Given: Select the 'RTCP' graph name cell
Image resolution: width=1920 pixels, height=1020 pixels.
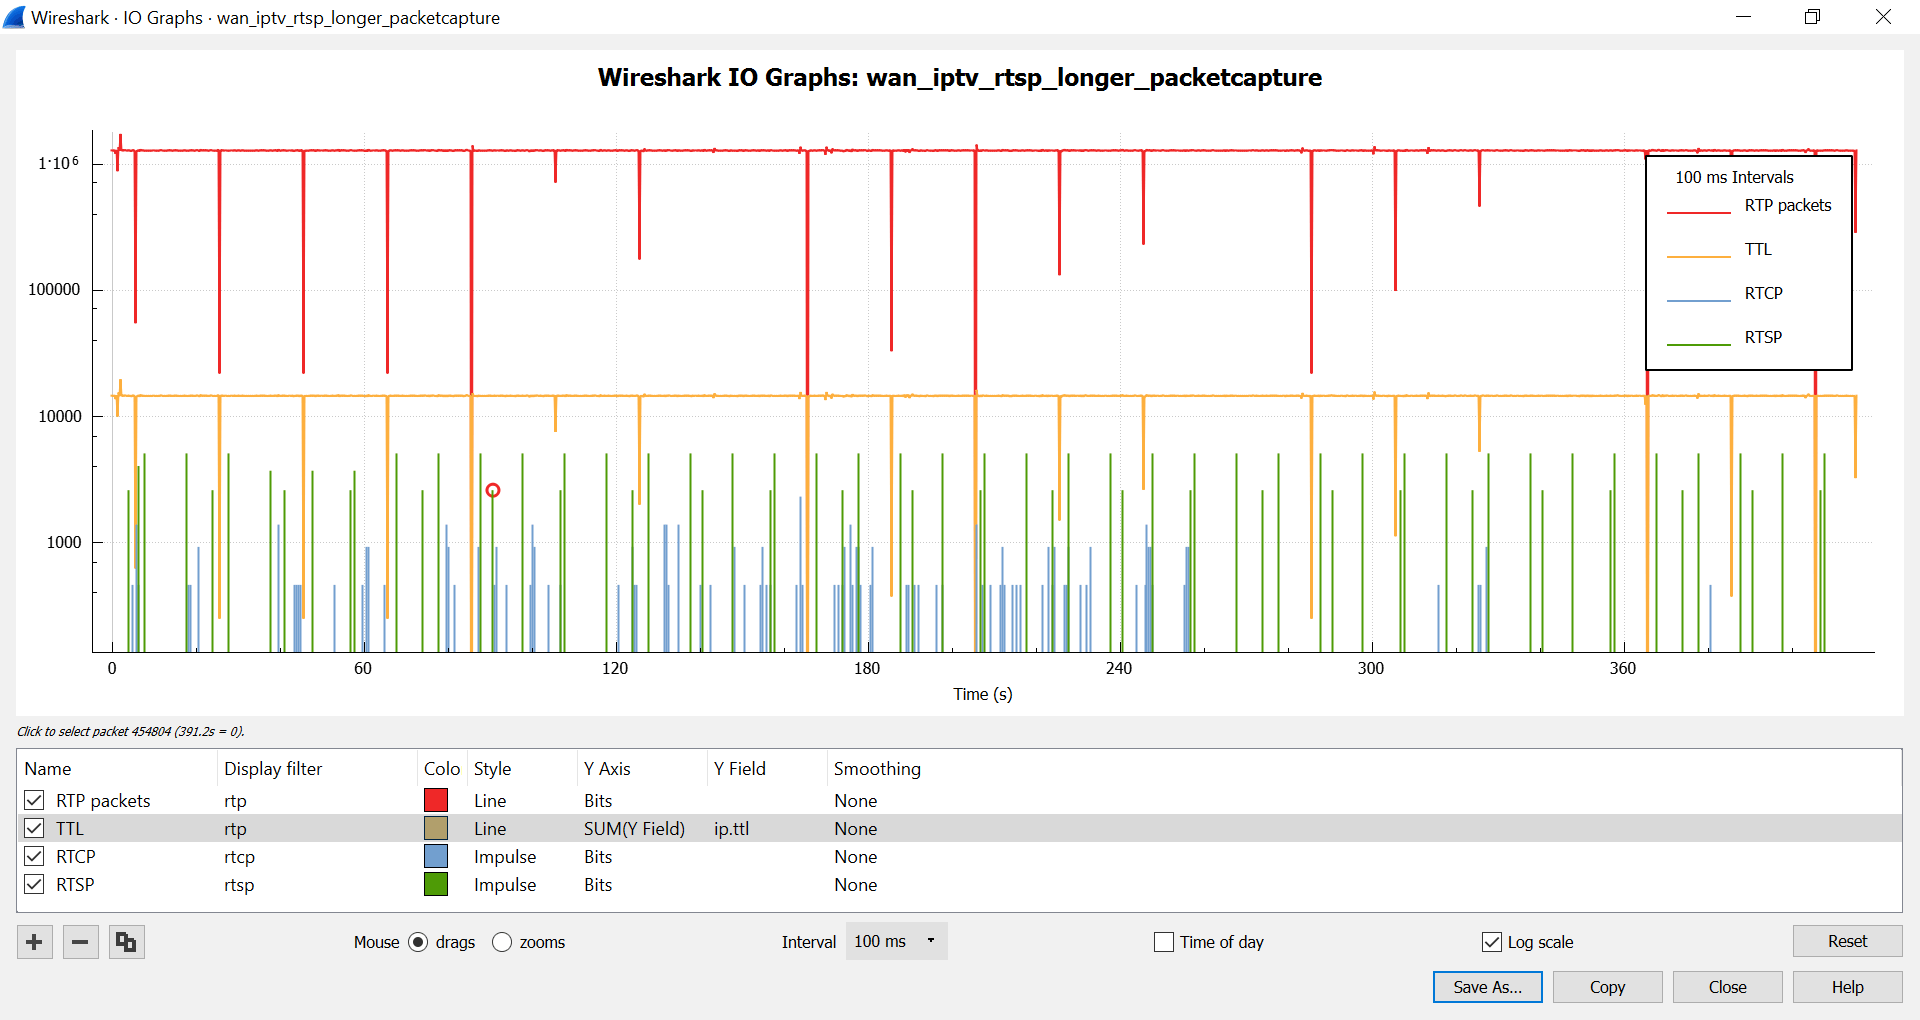Looking at the screenshot, I should click(76, 856).
